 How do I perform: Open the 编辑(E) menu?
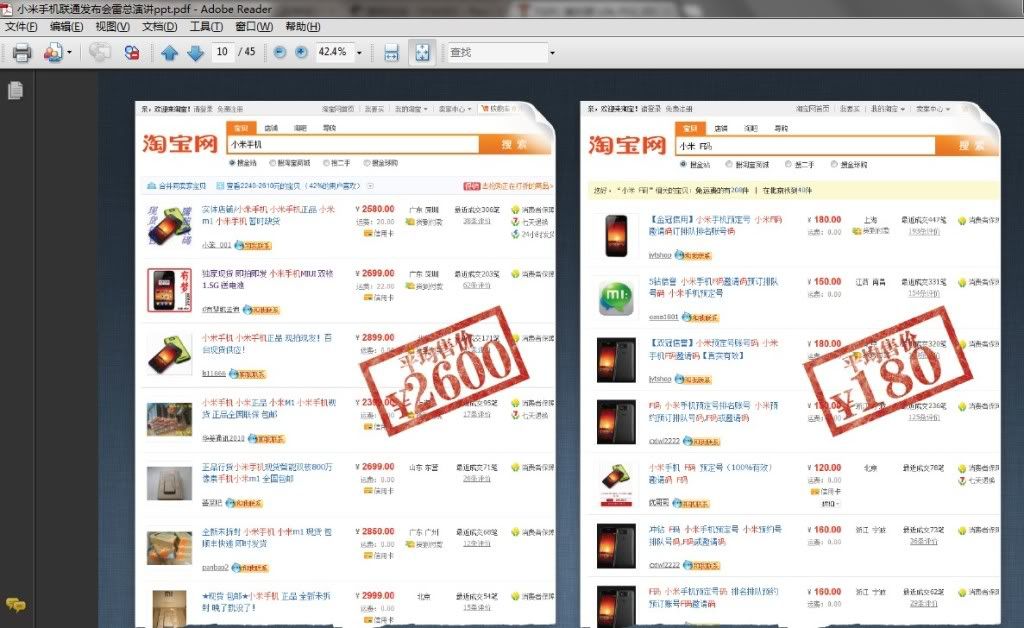pos(66,26)
